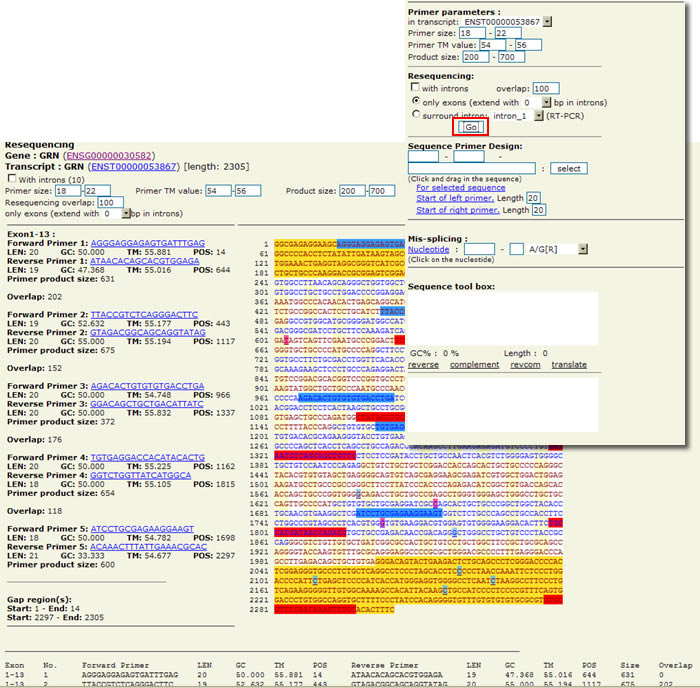The width and height of the screenshot is (700, 688).
Task: Click the Go button under Resequencing
Action: click(x=471, y=127)
